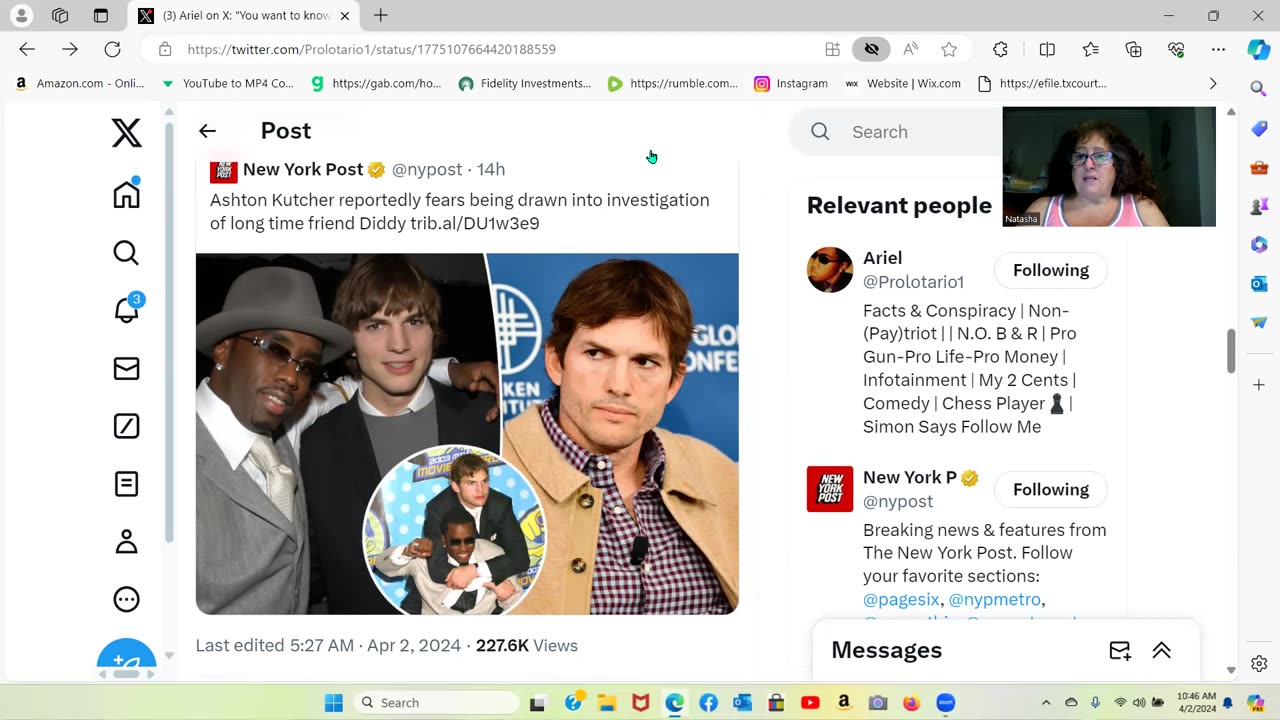Click the tracking prevention eye-slash icon
1280x720 pixels.
(x=871, y=49)
